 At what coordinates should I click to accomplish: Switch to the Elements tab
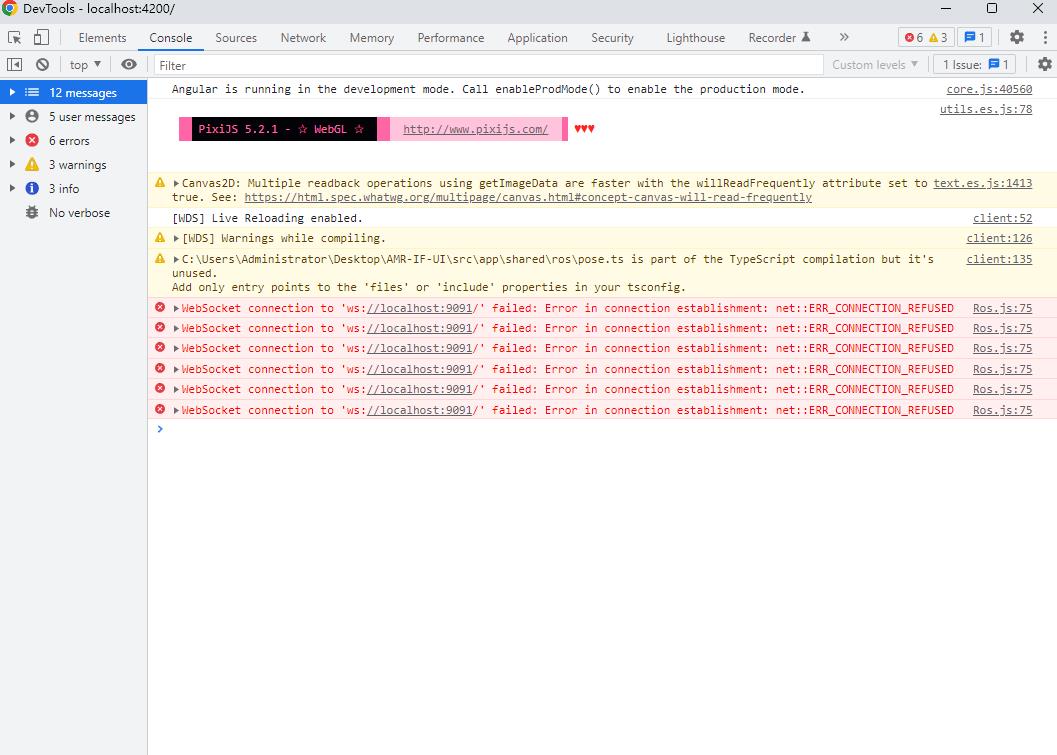(102, 38)
